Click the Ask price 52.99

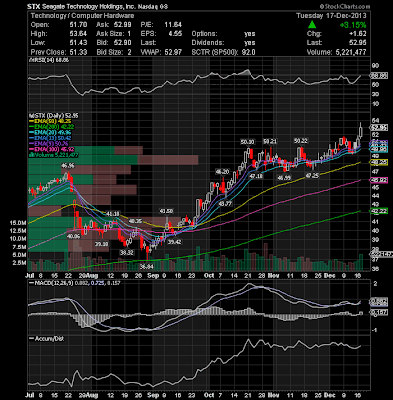(122, 25)
